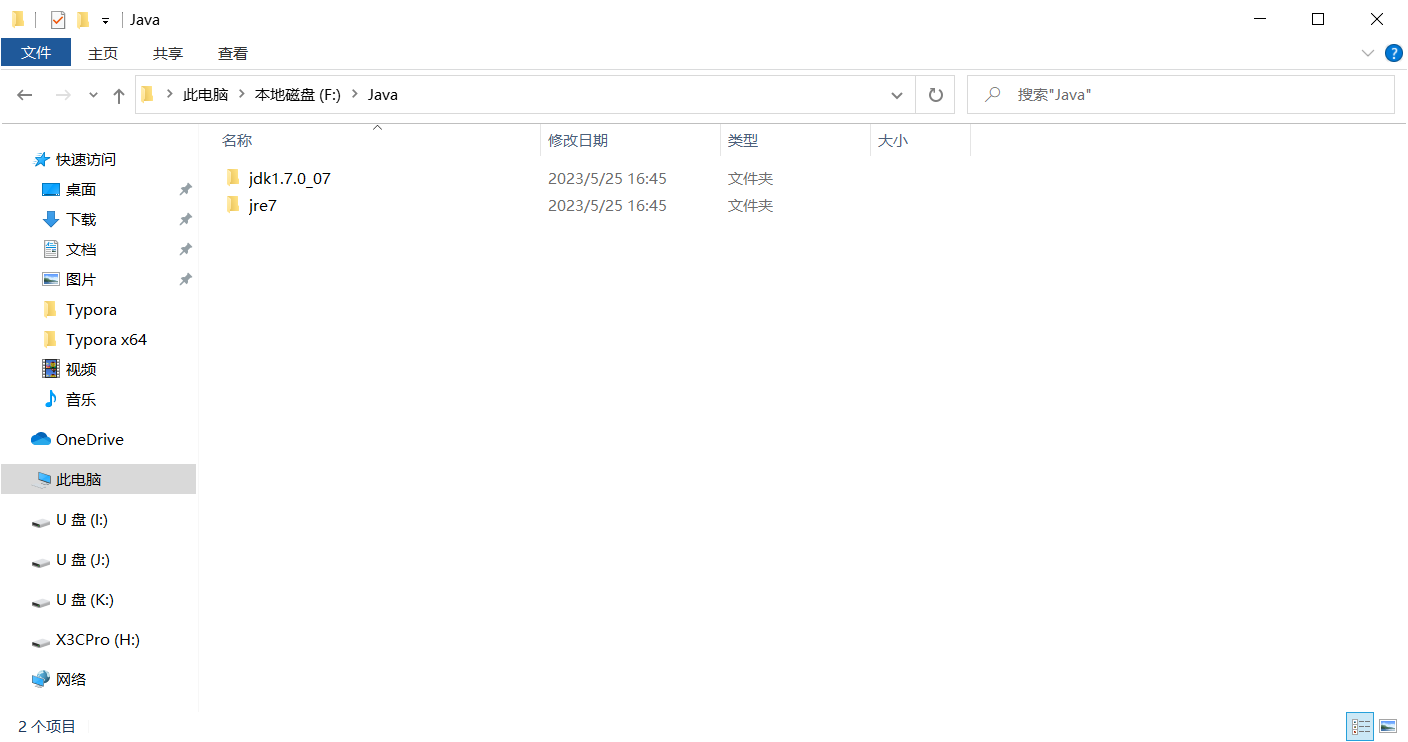Select the jdk1.7.0_07 folder name
This screenshot has height=742, width=1408.
click(290, 179)
